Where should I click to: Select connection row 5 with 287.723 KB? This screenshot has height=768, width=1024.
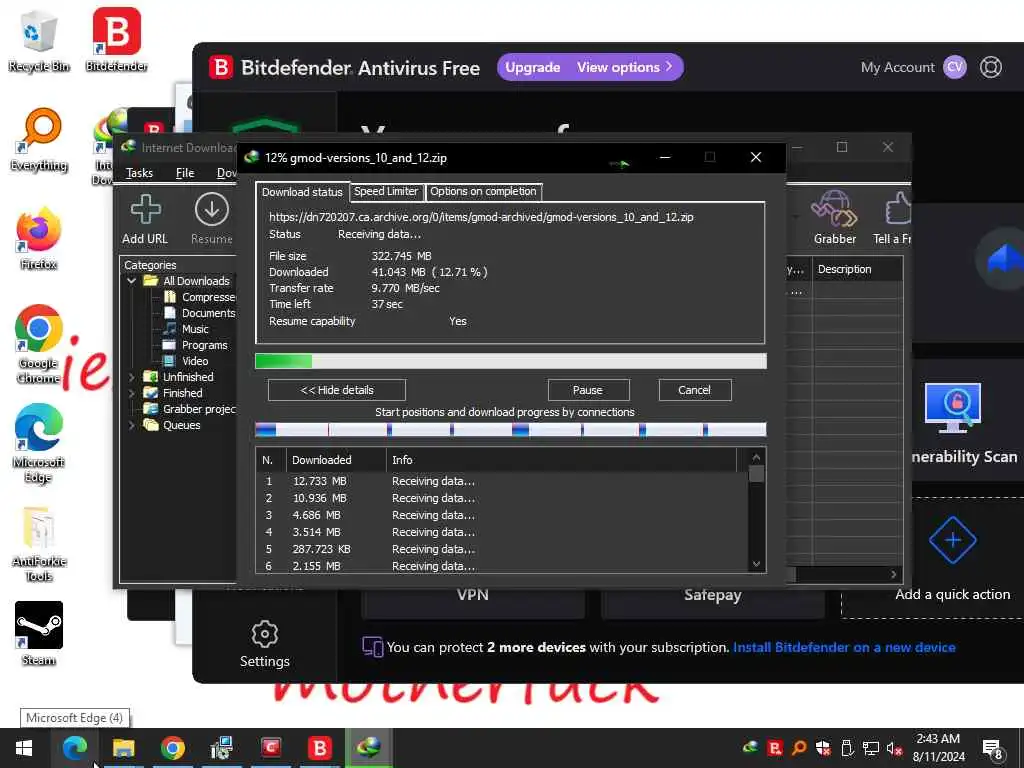point(502,549)
